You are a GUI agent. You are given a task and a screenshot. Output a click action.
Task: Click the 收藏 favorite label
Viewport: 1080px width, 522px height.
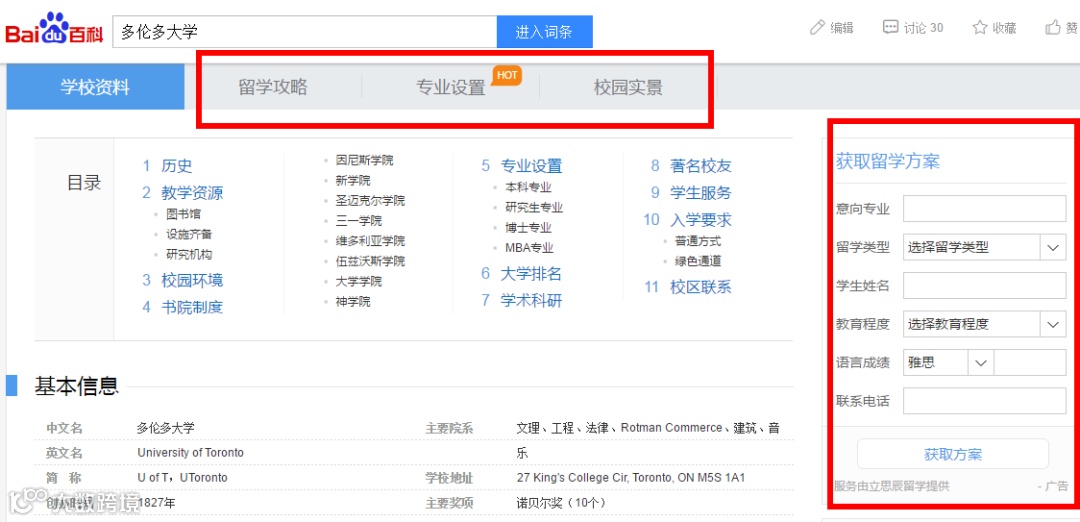1004,28
